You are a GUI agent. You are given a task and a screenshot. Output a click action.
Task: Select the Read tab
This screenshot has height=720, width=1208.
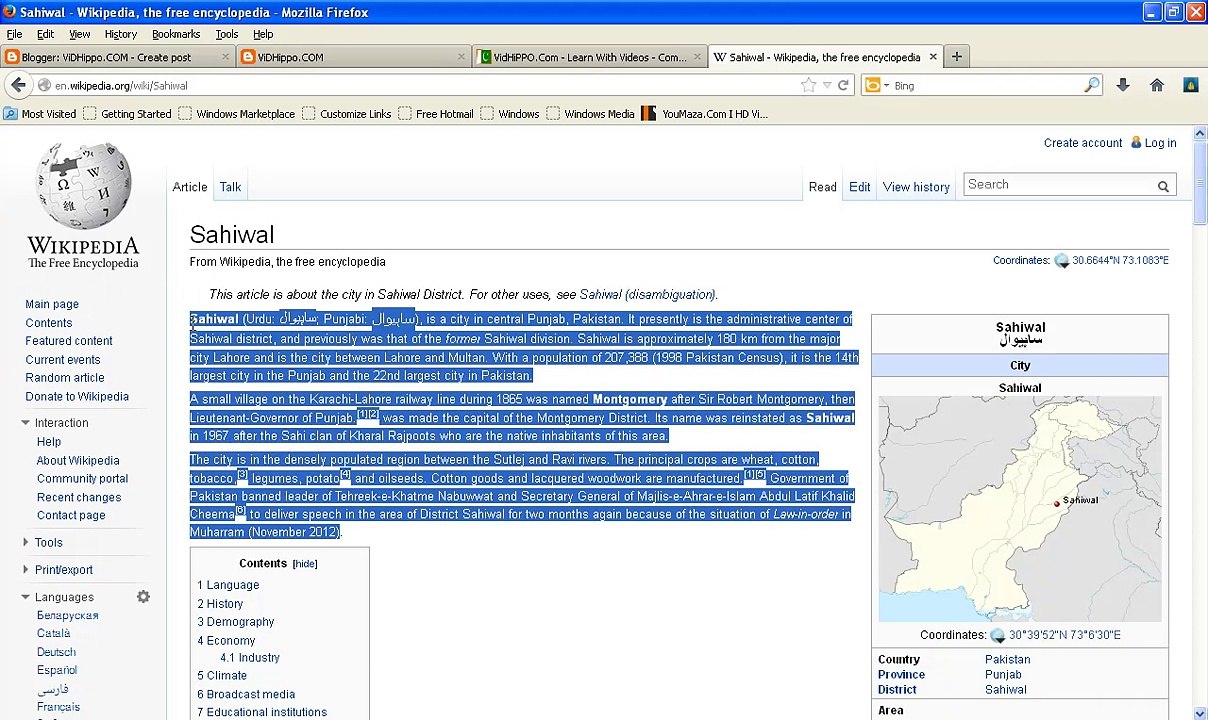tap(822, 187)
